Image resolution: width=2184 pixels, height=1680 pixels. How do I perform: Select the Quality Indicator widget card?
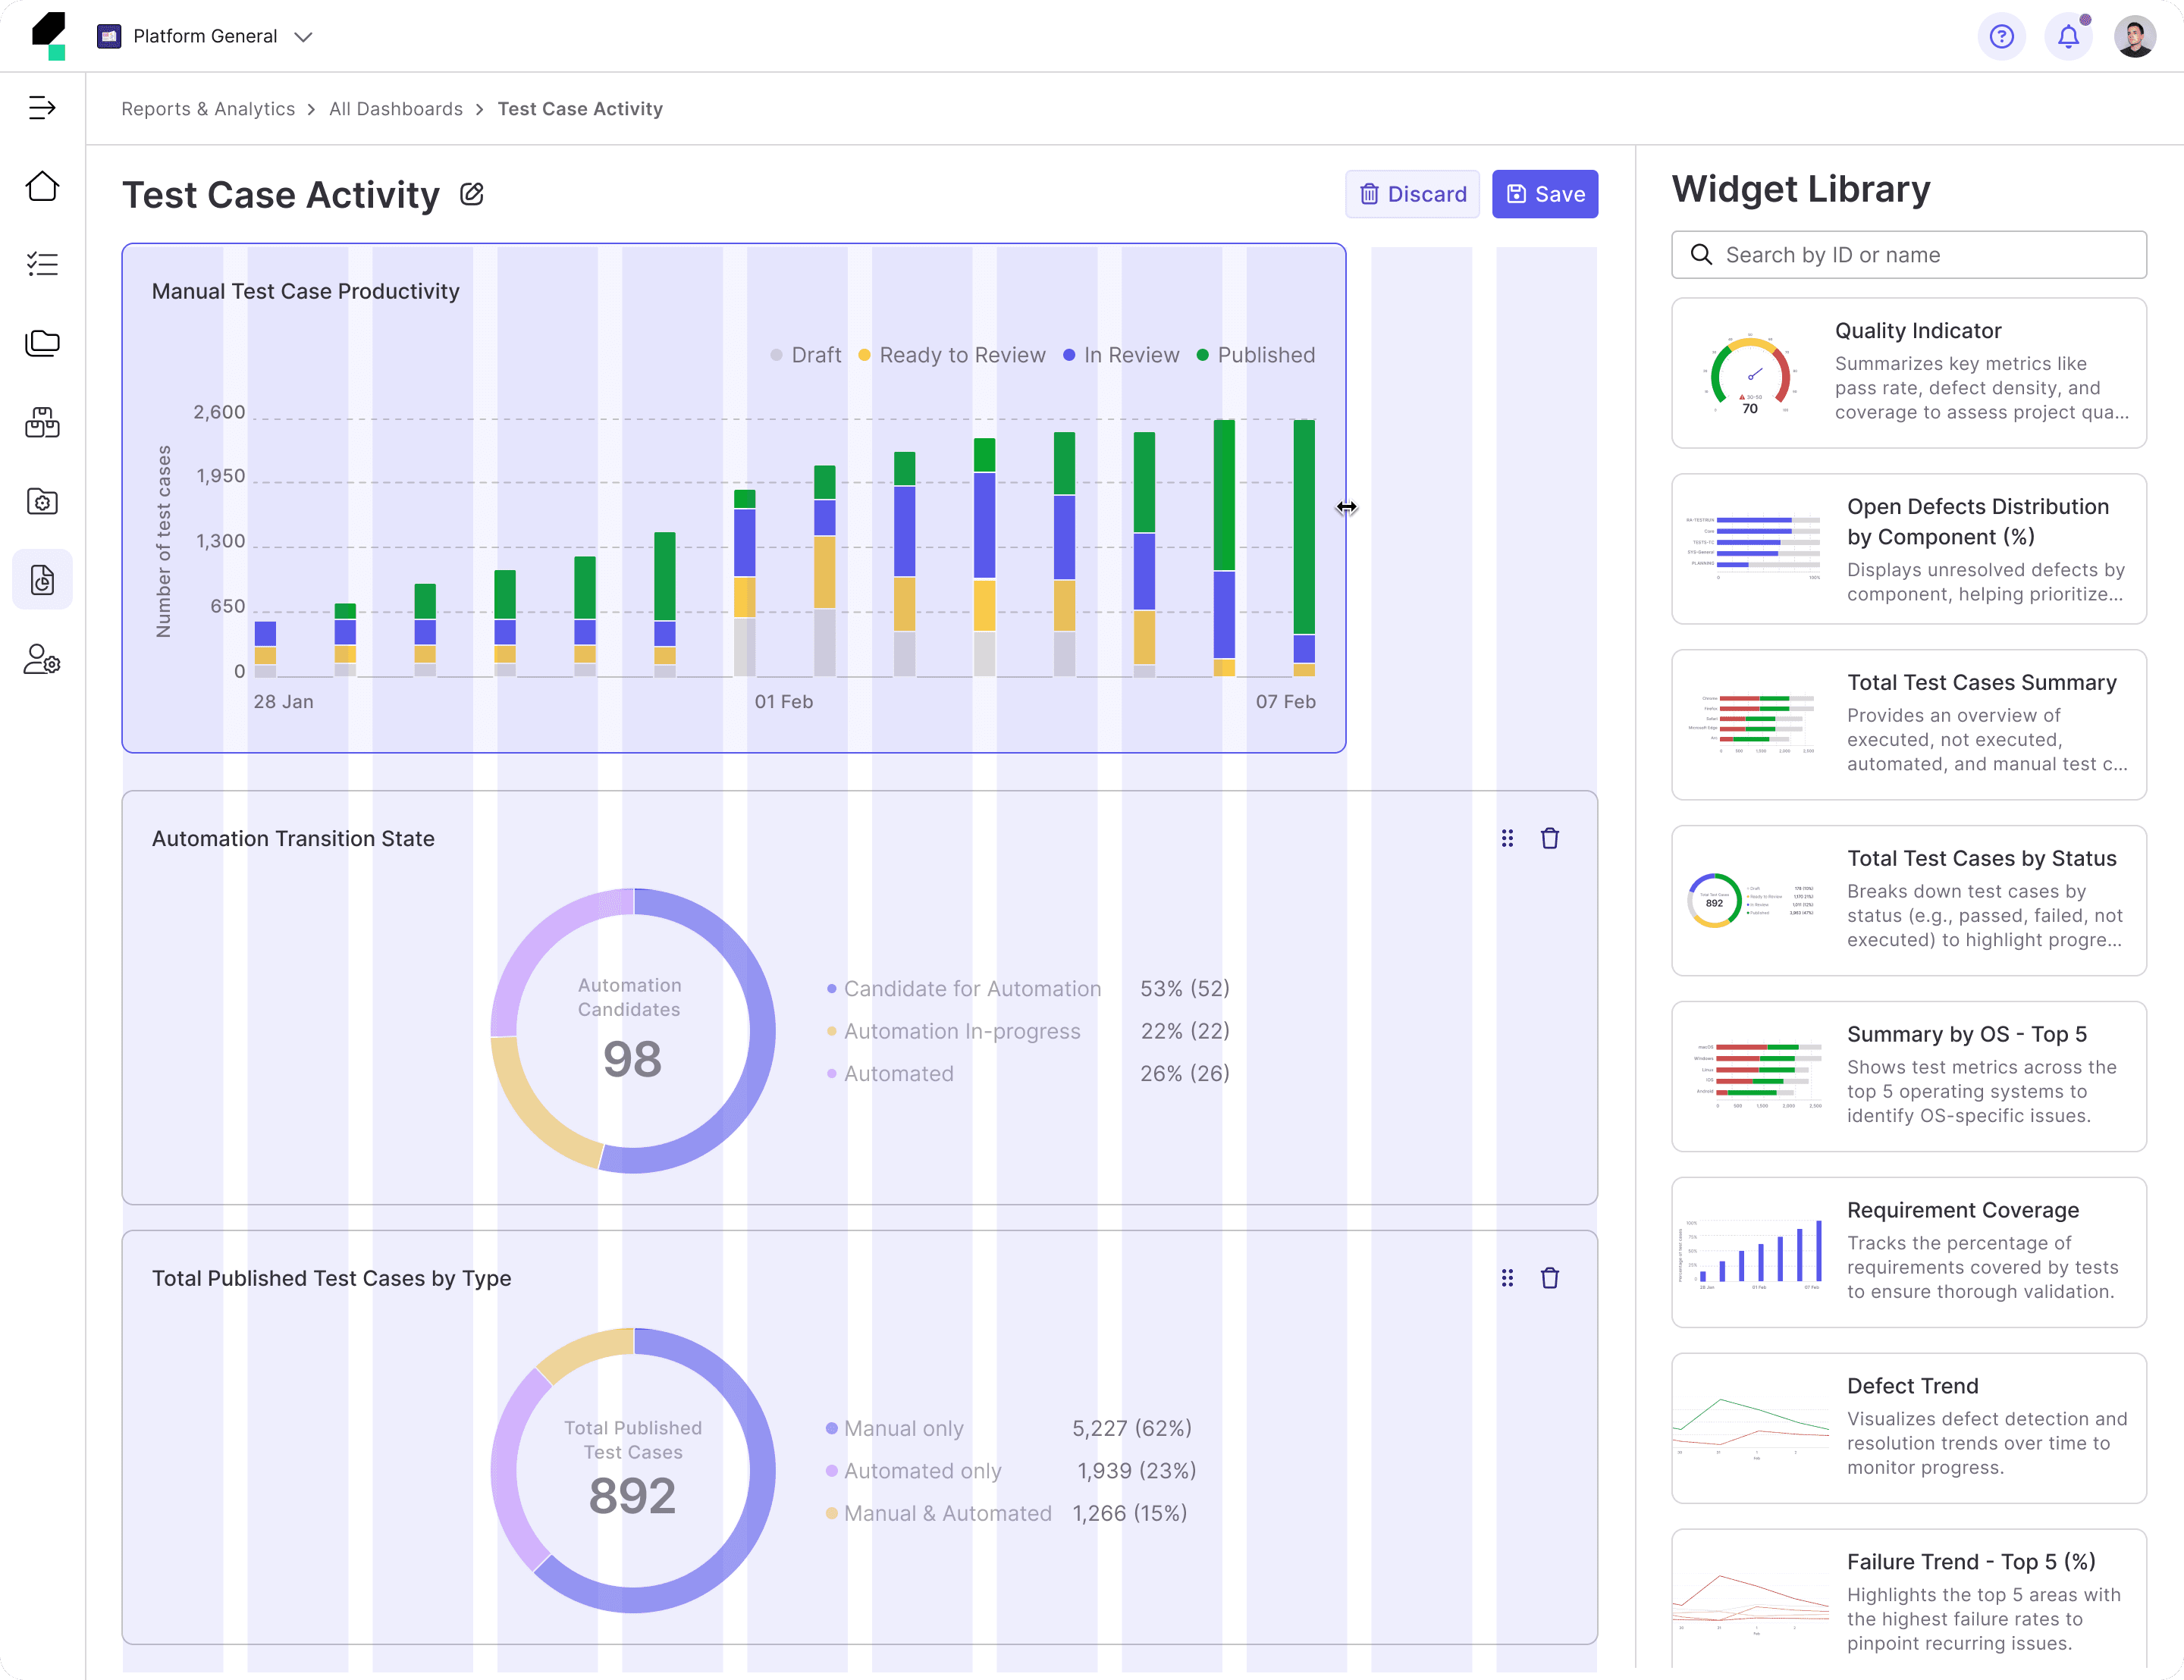1908,373
